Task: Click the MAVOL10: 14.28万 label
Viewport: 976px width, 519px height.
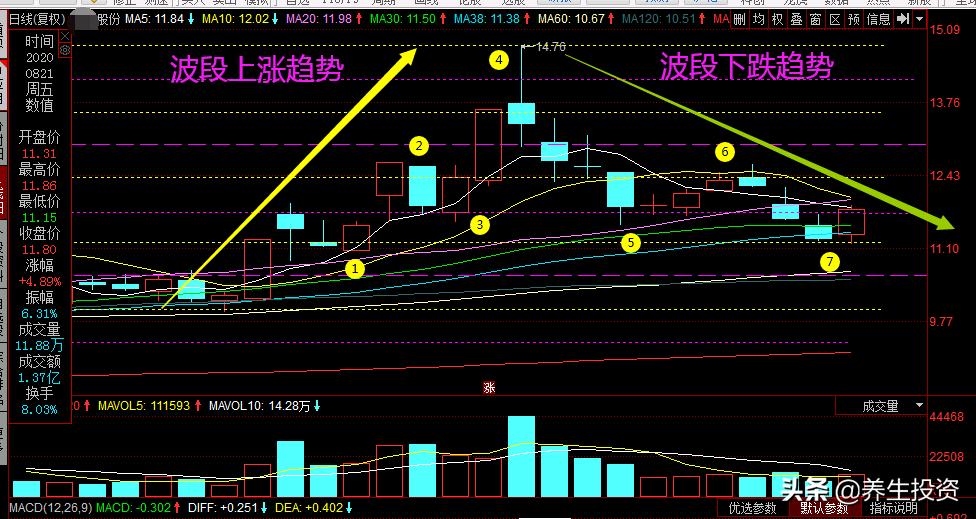Action: click(259, 406)
